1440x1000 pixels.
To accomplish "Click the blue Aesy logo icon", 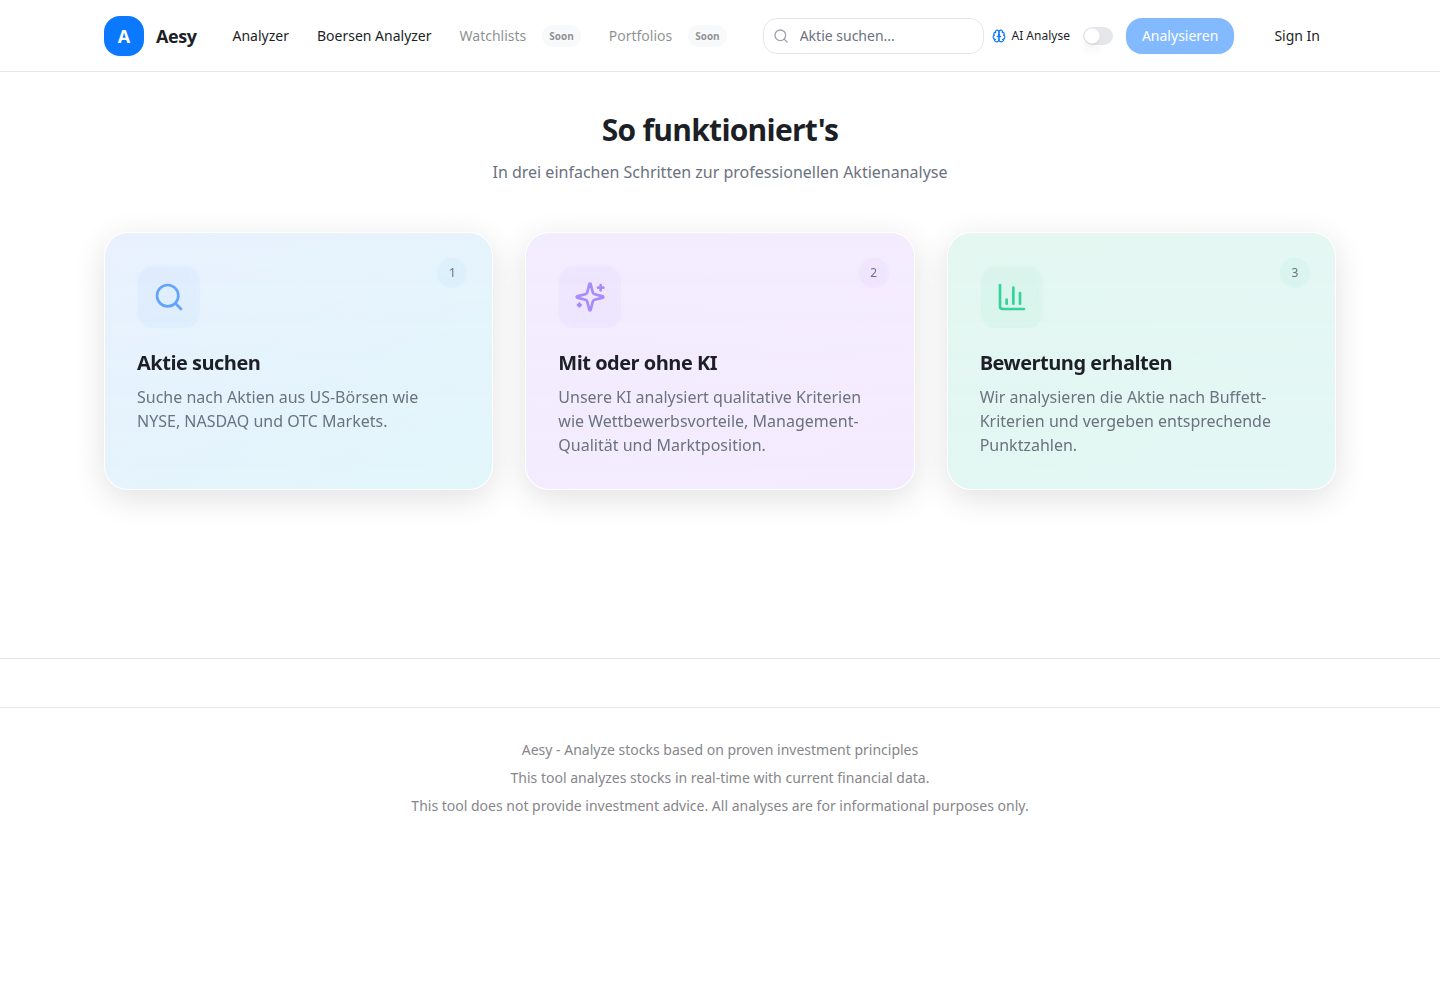I will pos(124,36).
